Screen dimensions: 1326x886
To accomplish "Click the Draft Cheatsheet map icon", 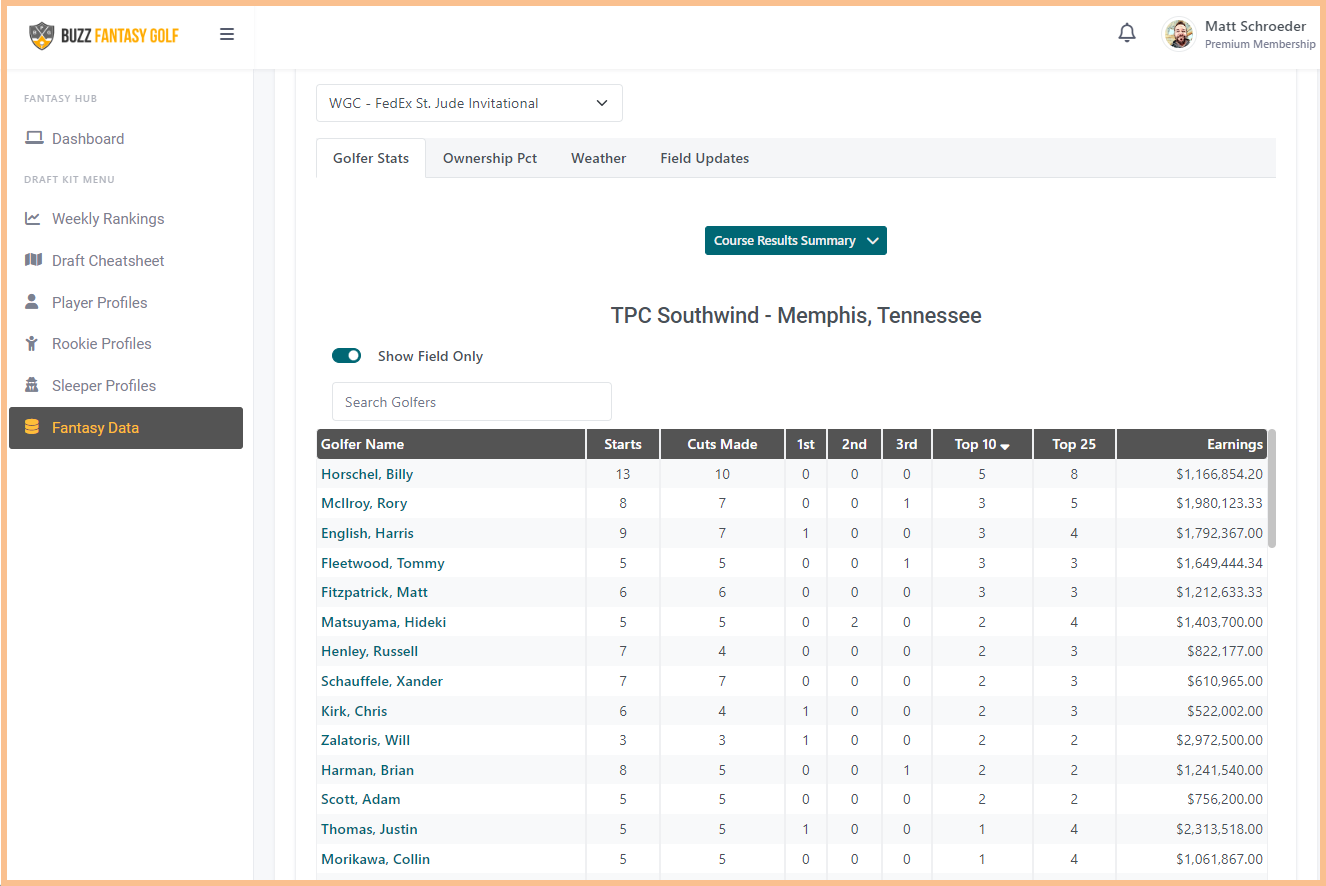I will coord(33,260).
